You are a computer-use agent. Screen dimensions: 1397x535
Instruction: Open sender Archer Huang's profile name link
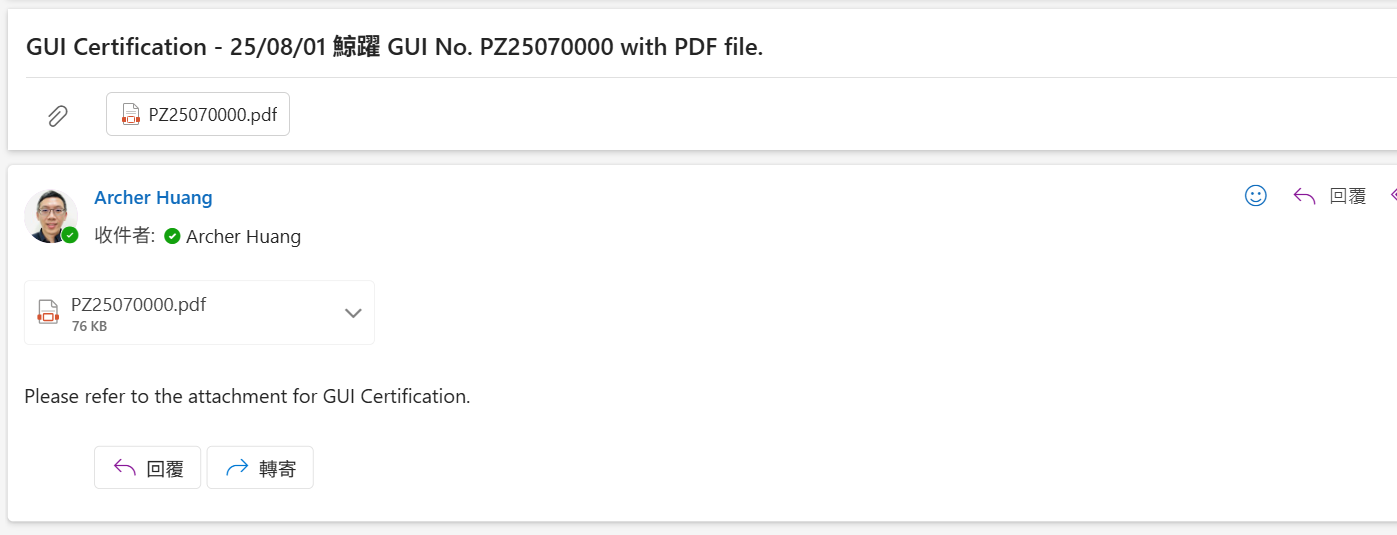coord(153,197)
